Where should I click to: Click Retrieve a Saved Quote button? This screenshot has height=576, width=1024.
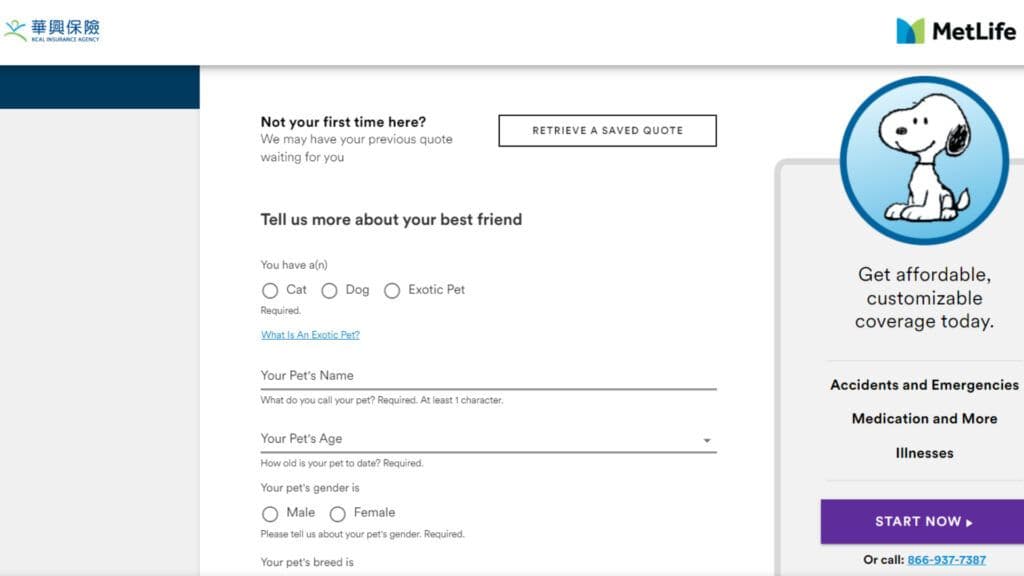(x=607, y=131)
